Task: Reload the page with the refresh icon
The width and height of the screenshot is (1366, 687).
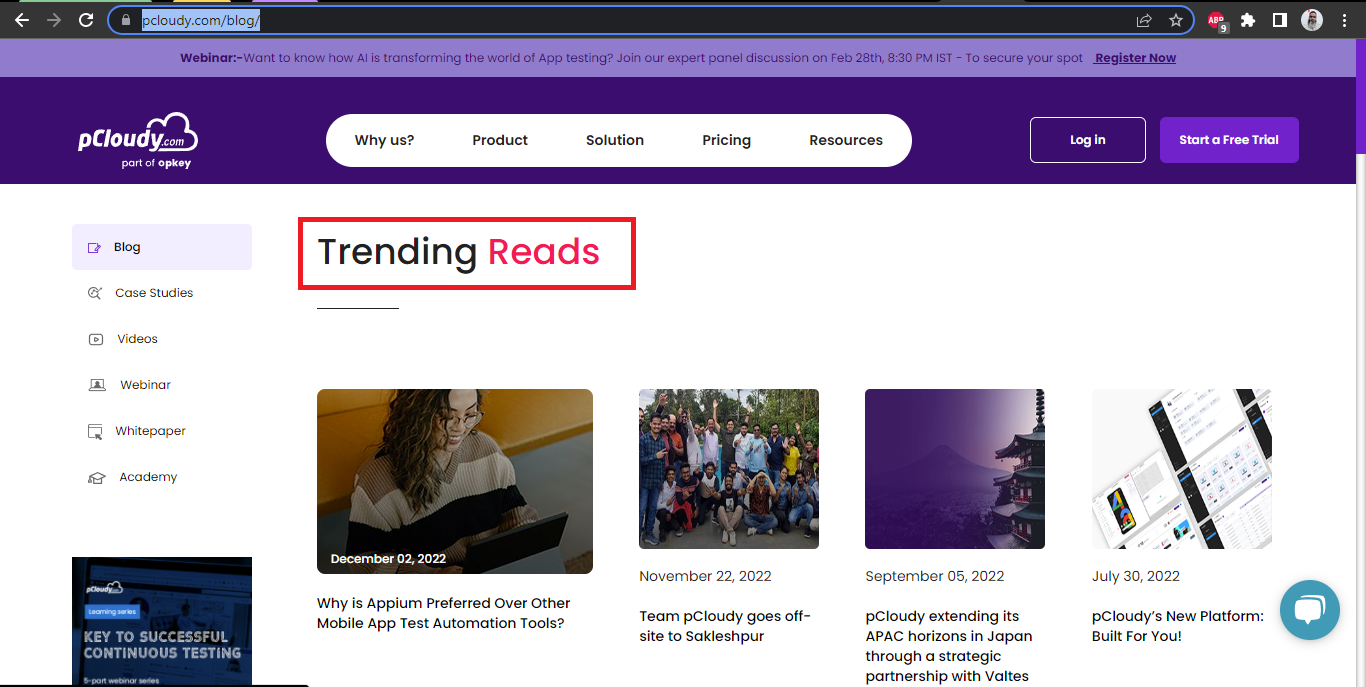Action: tap(86, 20)
